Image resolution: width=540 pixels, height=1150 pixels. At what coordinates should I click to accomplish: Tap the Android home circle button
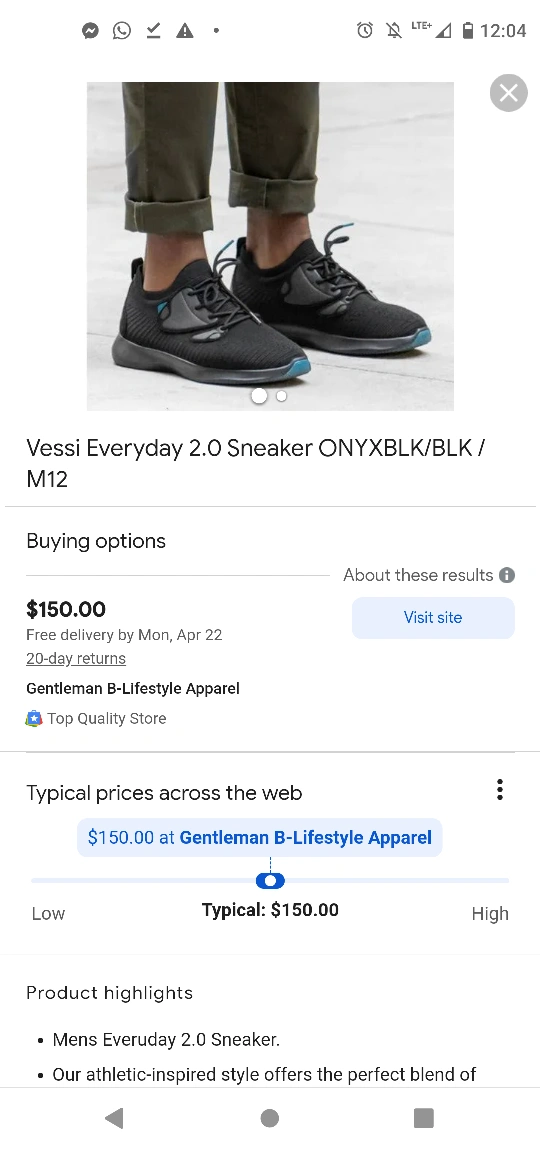coord(270,1118)
